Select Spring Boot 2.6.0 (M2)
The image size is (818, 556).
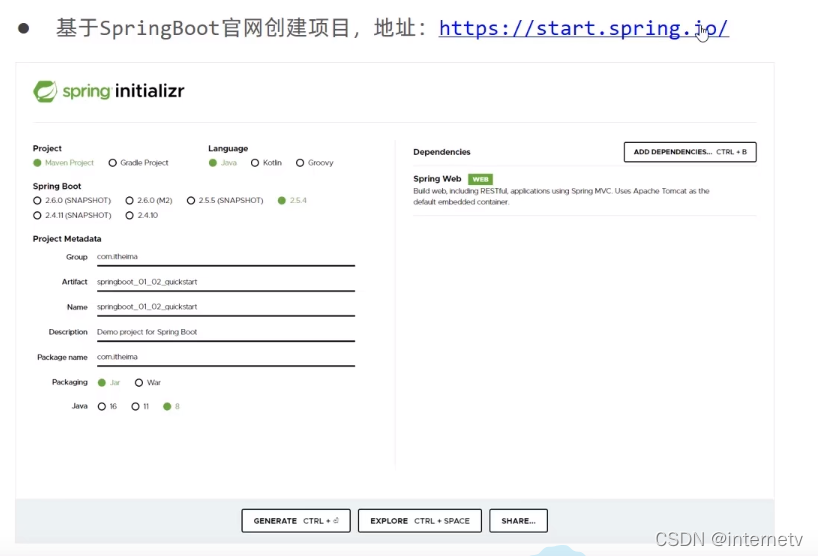149,200
